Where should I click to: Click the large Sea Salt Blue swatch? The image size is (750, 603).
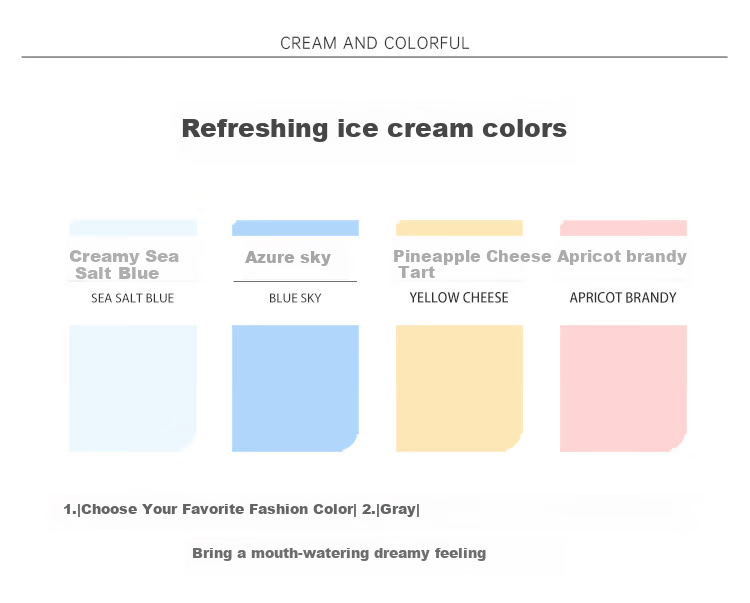(x=133, y=388)
